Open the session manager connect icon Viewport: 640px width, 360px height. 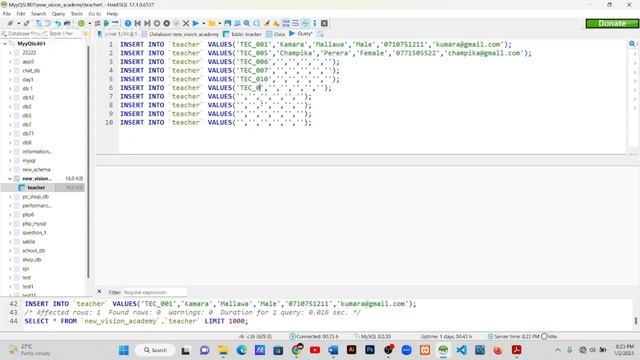coord(10,23)
